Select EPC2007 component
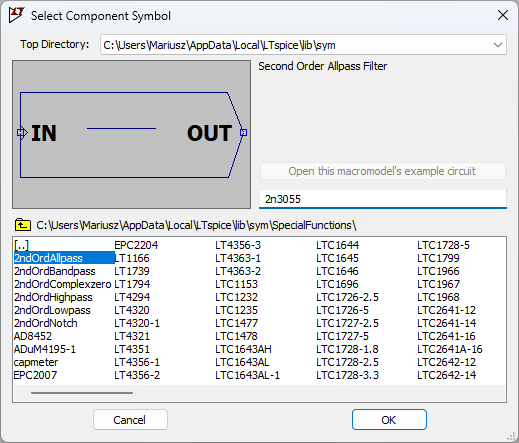The image size is (519, 443). tap(35, 375)
